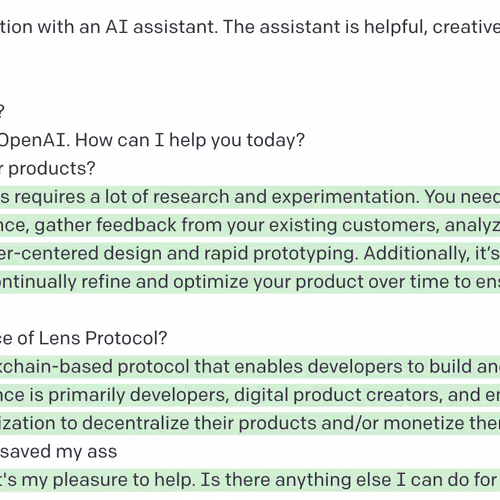The image size is (500, 500).
Task: Click the blank line above "Lens Protocol?" question
Action: click(250, 310)
